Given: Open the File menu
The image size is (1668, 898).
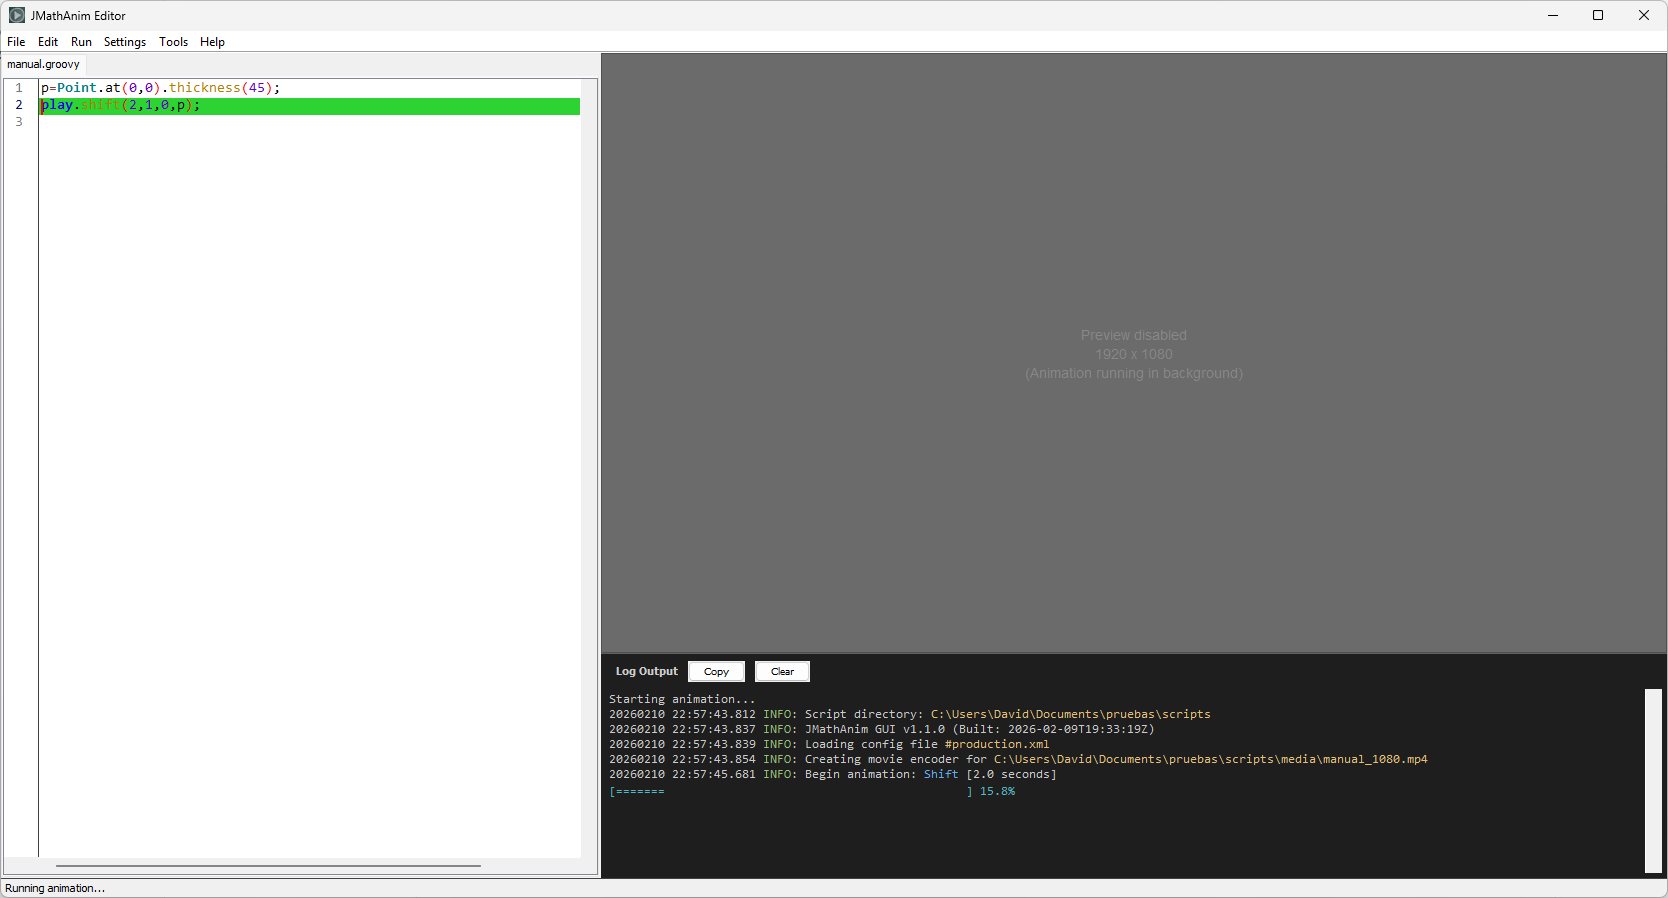Looking at the screenshot, I should coord(16,42).
